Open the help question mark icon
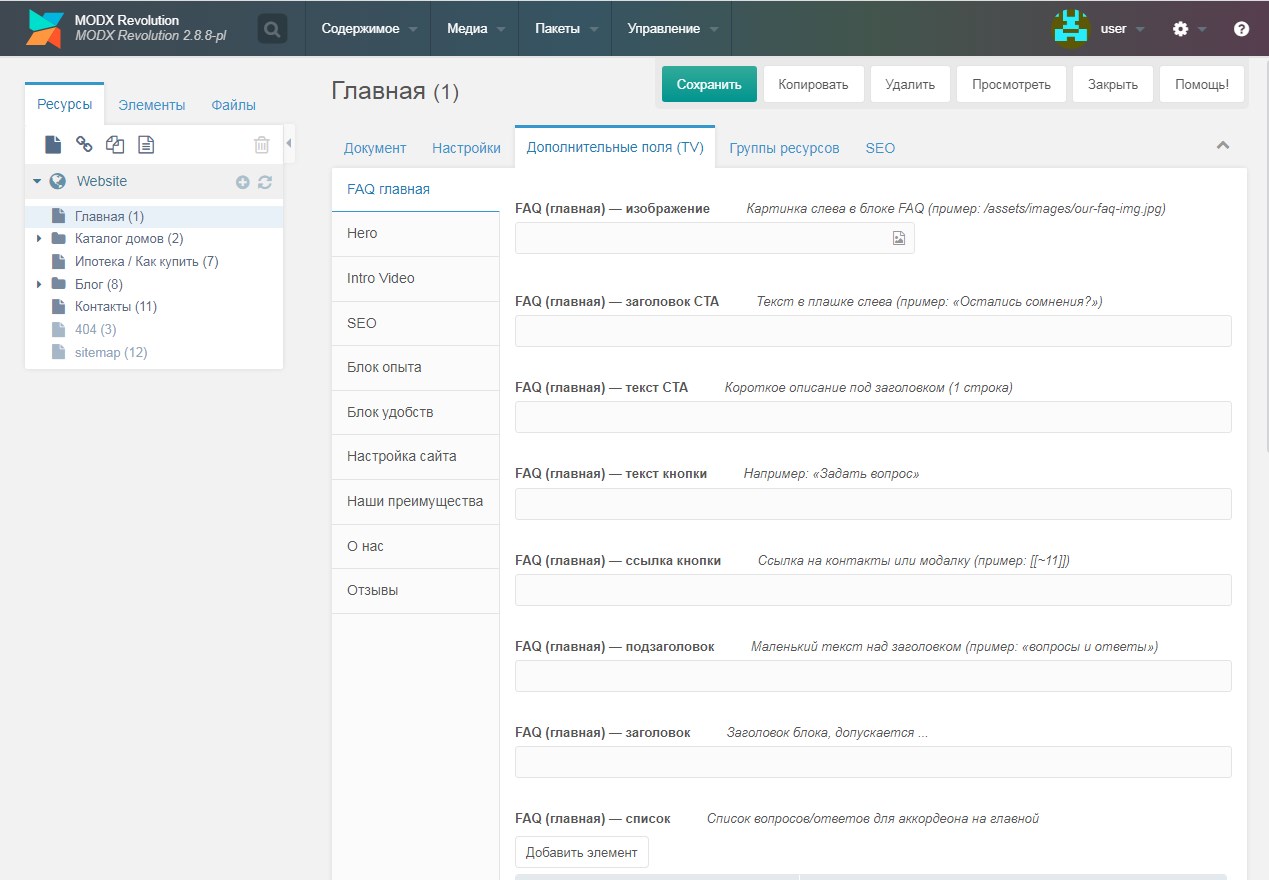The height and width of the screenshot is (880, 1269). [x=1241, y=29]
